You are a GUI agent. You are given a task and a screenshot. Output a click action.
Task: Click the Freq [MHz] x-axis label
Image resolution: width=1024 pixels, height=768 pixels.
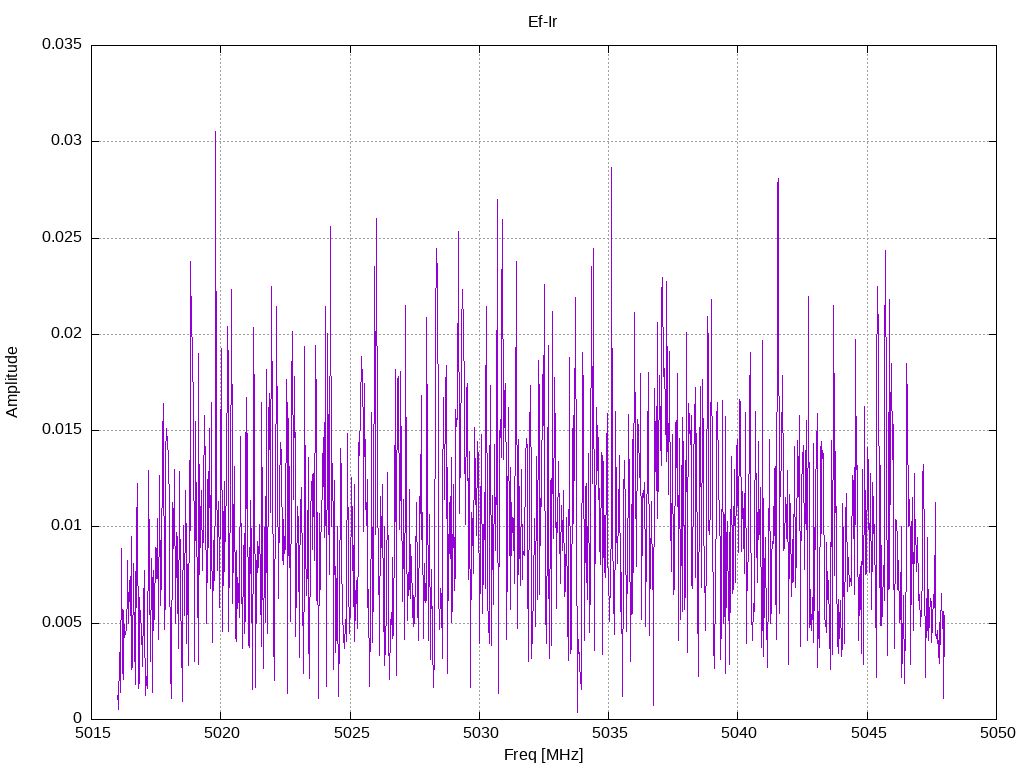(543, 754)
